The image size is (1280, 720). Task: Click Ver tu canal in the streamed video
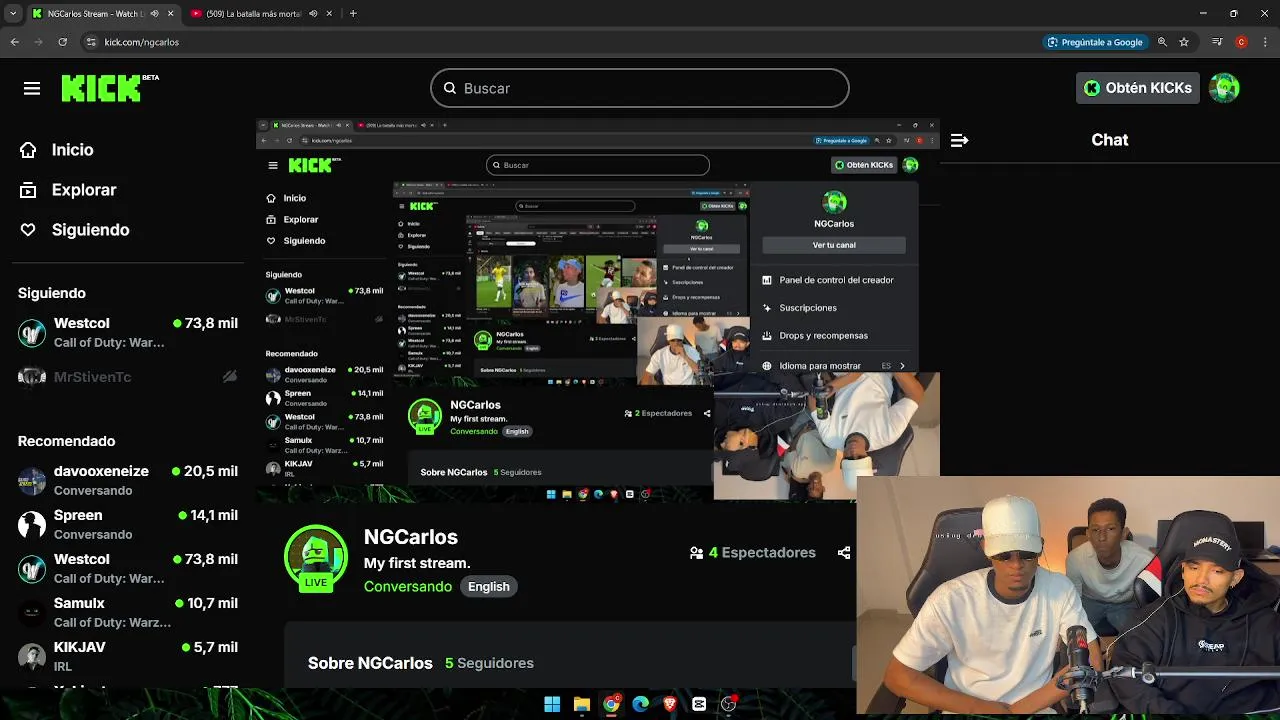(834, 245)
